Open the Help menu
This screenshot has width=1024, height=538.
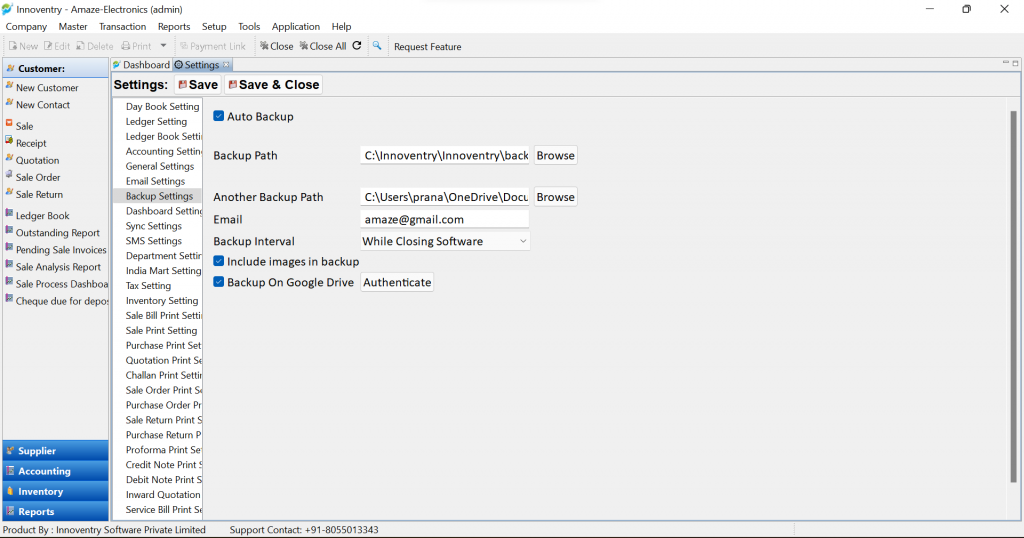coord(341,27)
